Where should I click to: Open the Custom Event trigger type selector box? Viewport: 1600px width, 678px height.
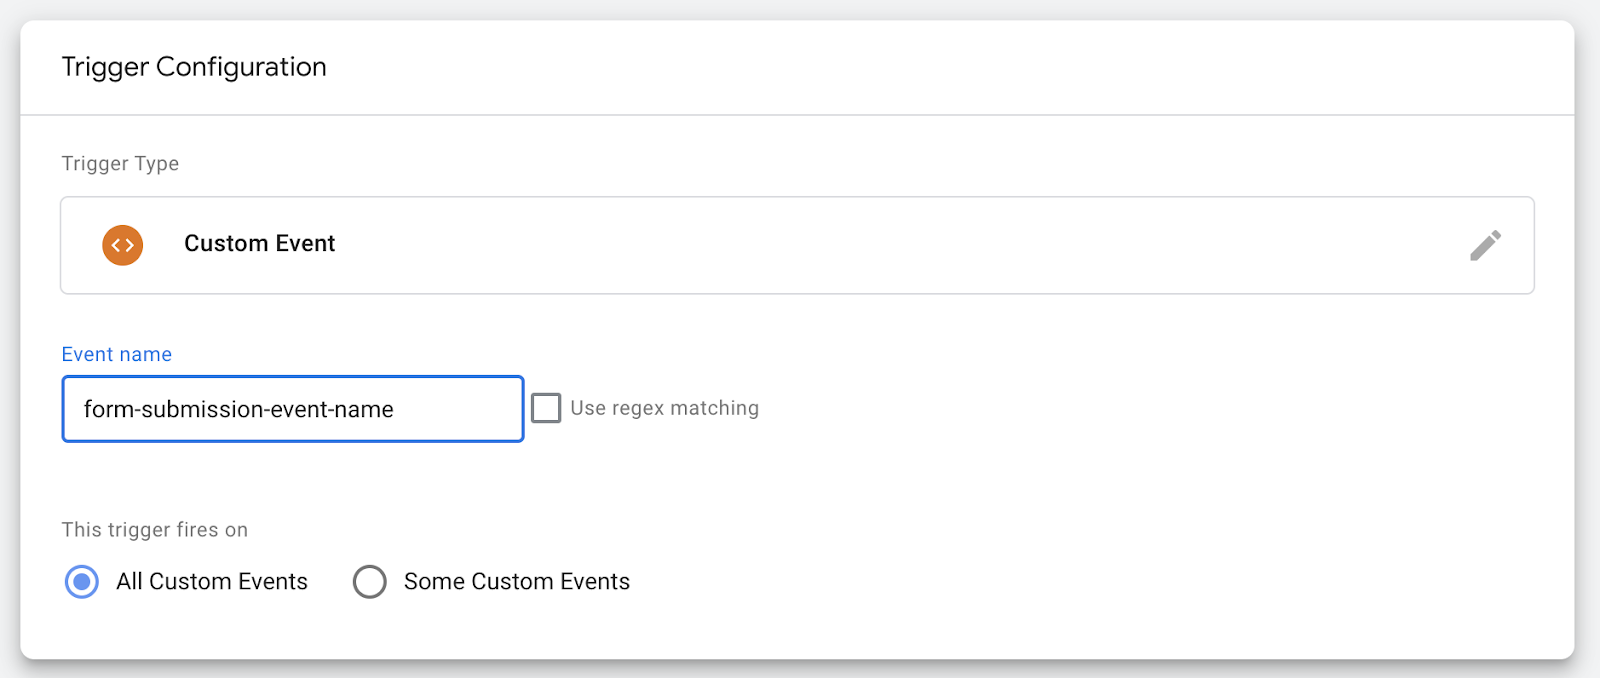pos(797,245)
